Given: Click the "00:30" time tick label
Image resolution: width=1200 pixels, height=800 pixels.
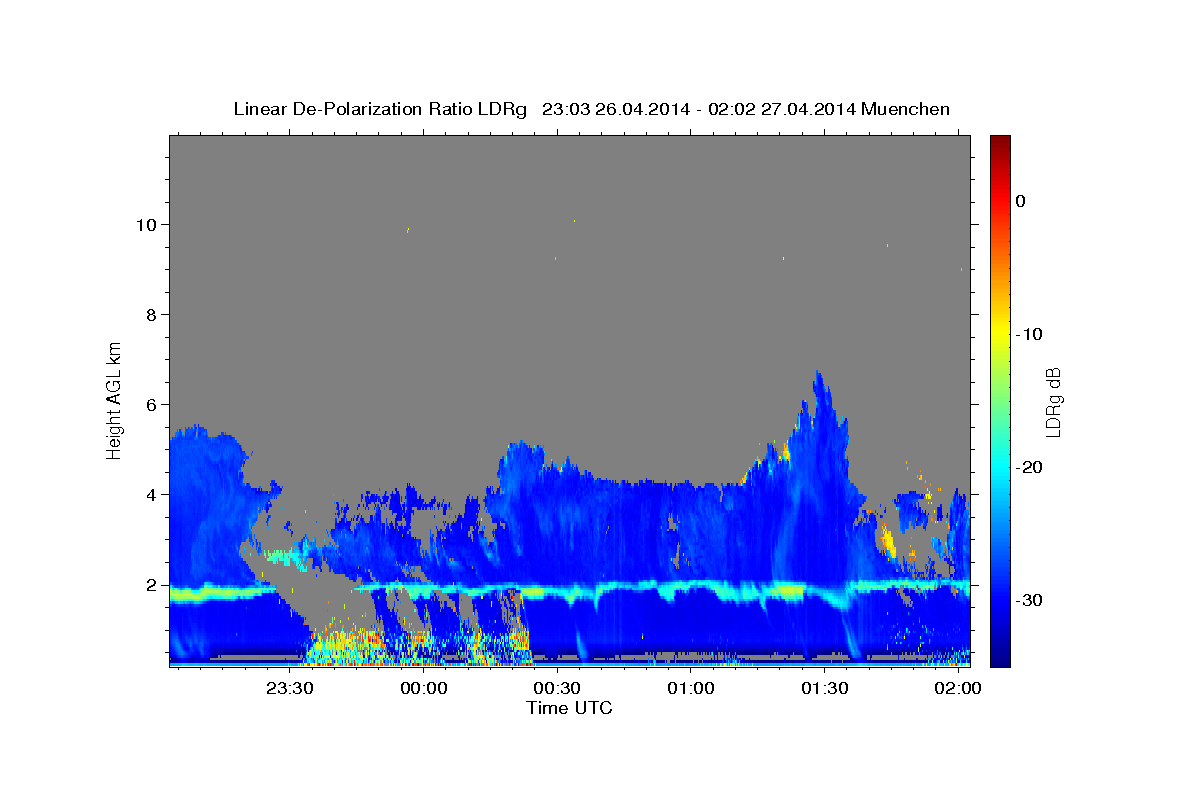Looking at the screenshot, I should click(557, 689).
